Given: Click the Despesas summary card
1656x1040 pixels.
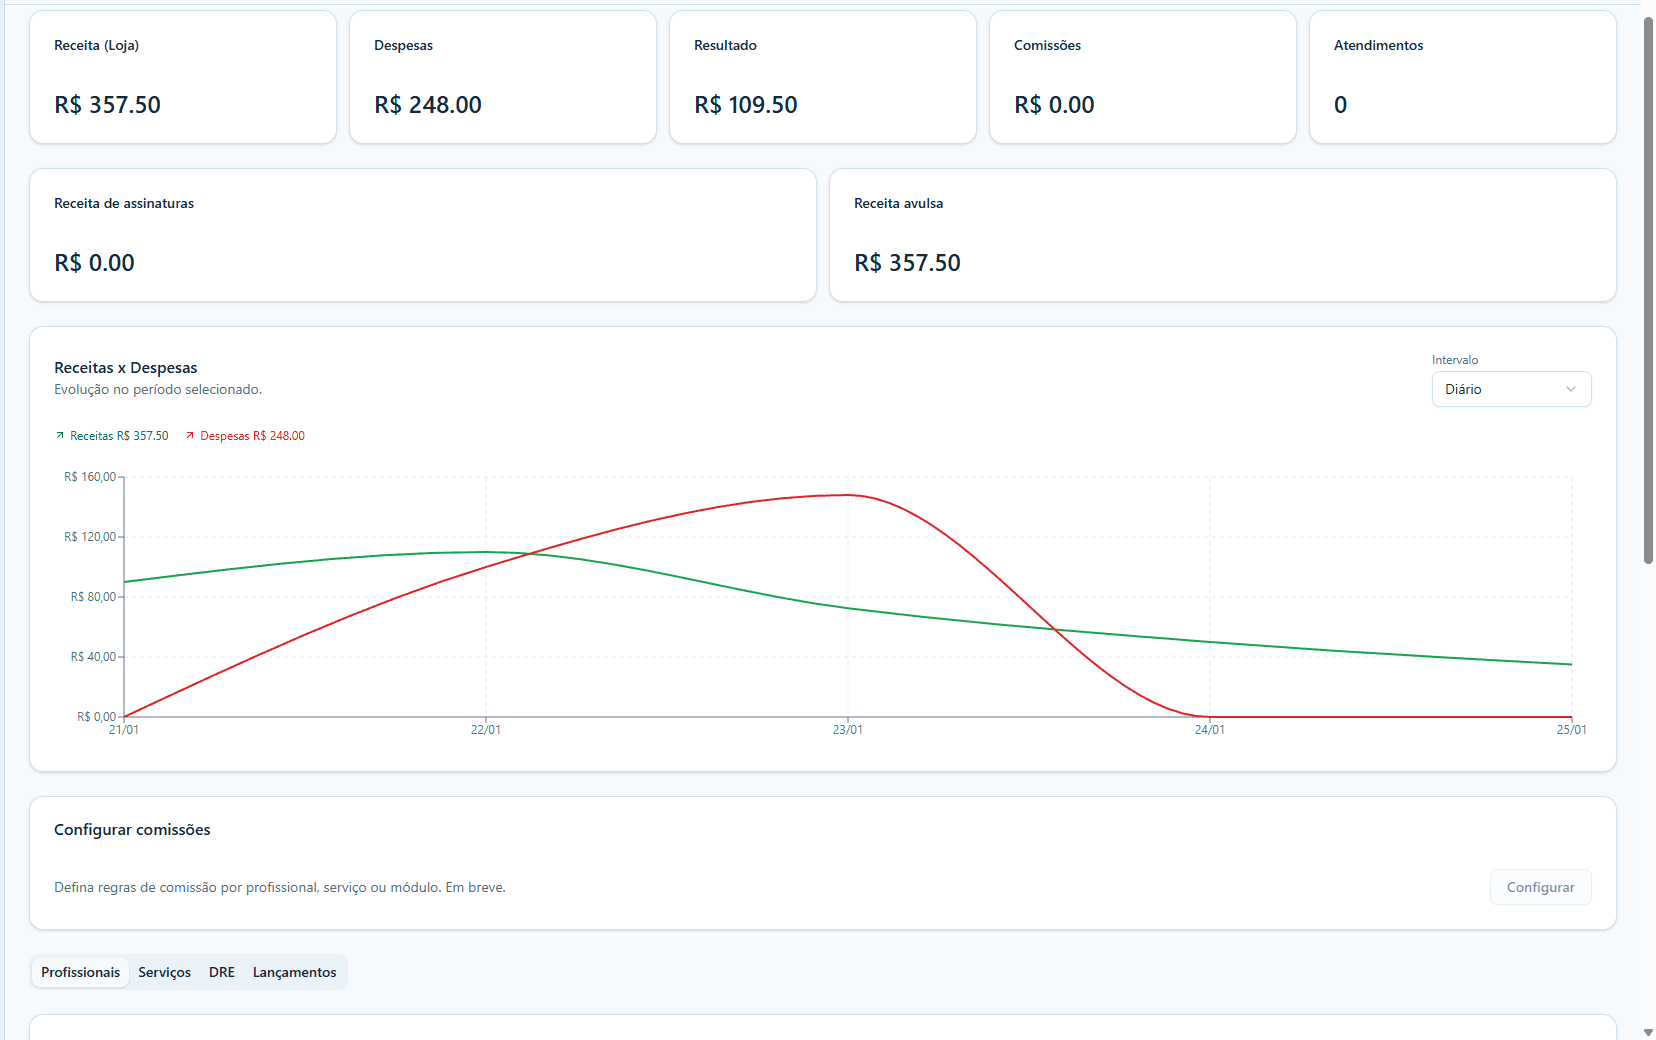Looking at the screenshot, I should tap(503, 77).
